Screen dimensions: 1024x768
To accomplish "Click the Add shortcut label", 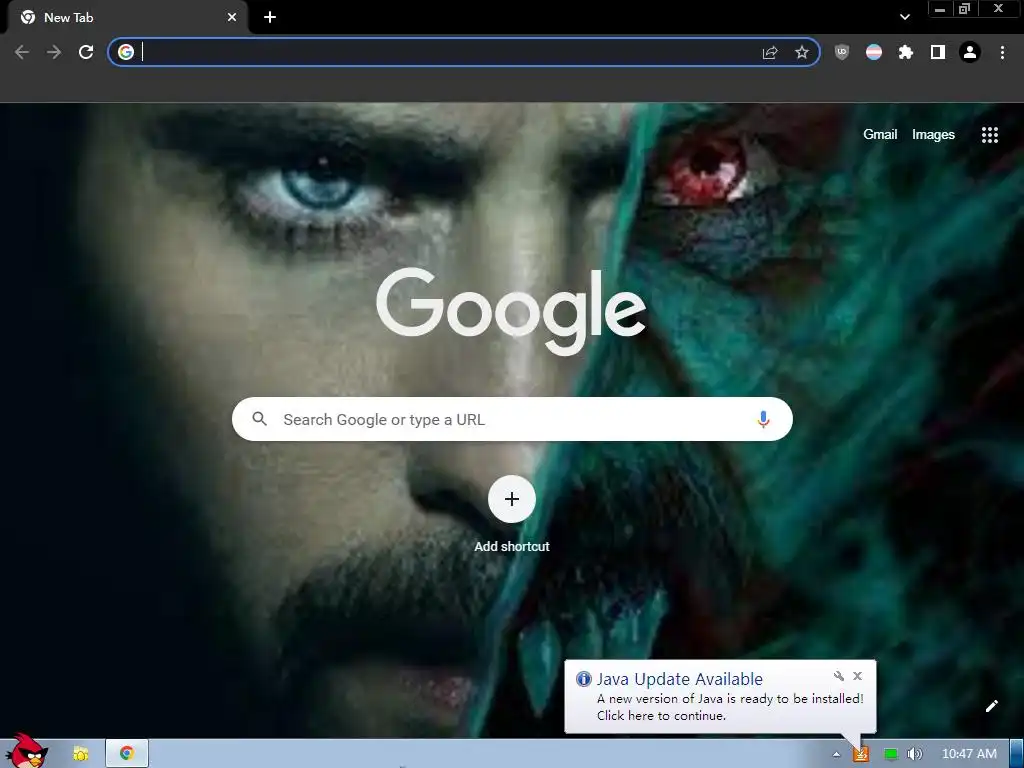I will pos(512,547).
